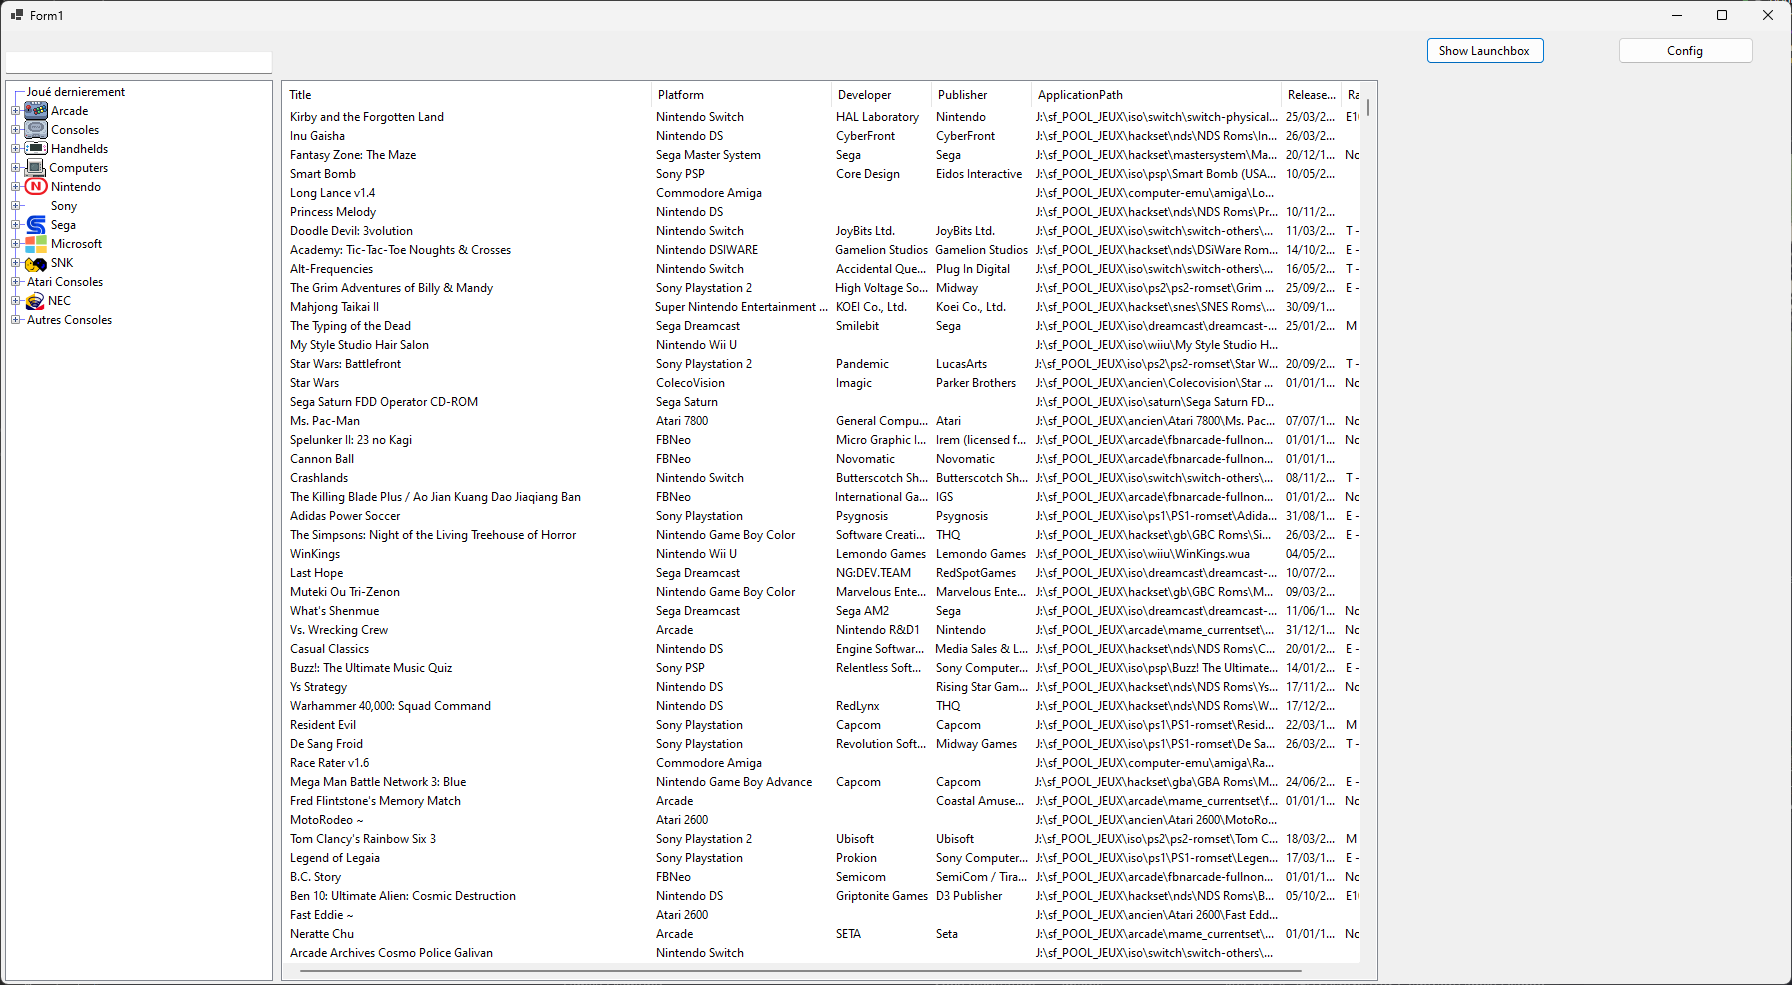Image resolution: width=1792 pixels, height=985 pixels.
Task: Click the NEC logo icon
Action: pos(35,301)
